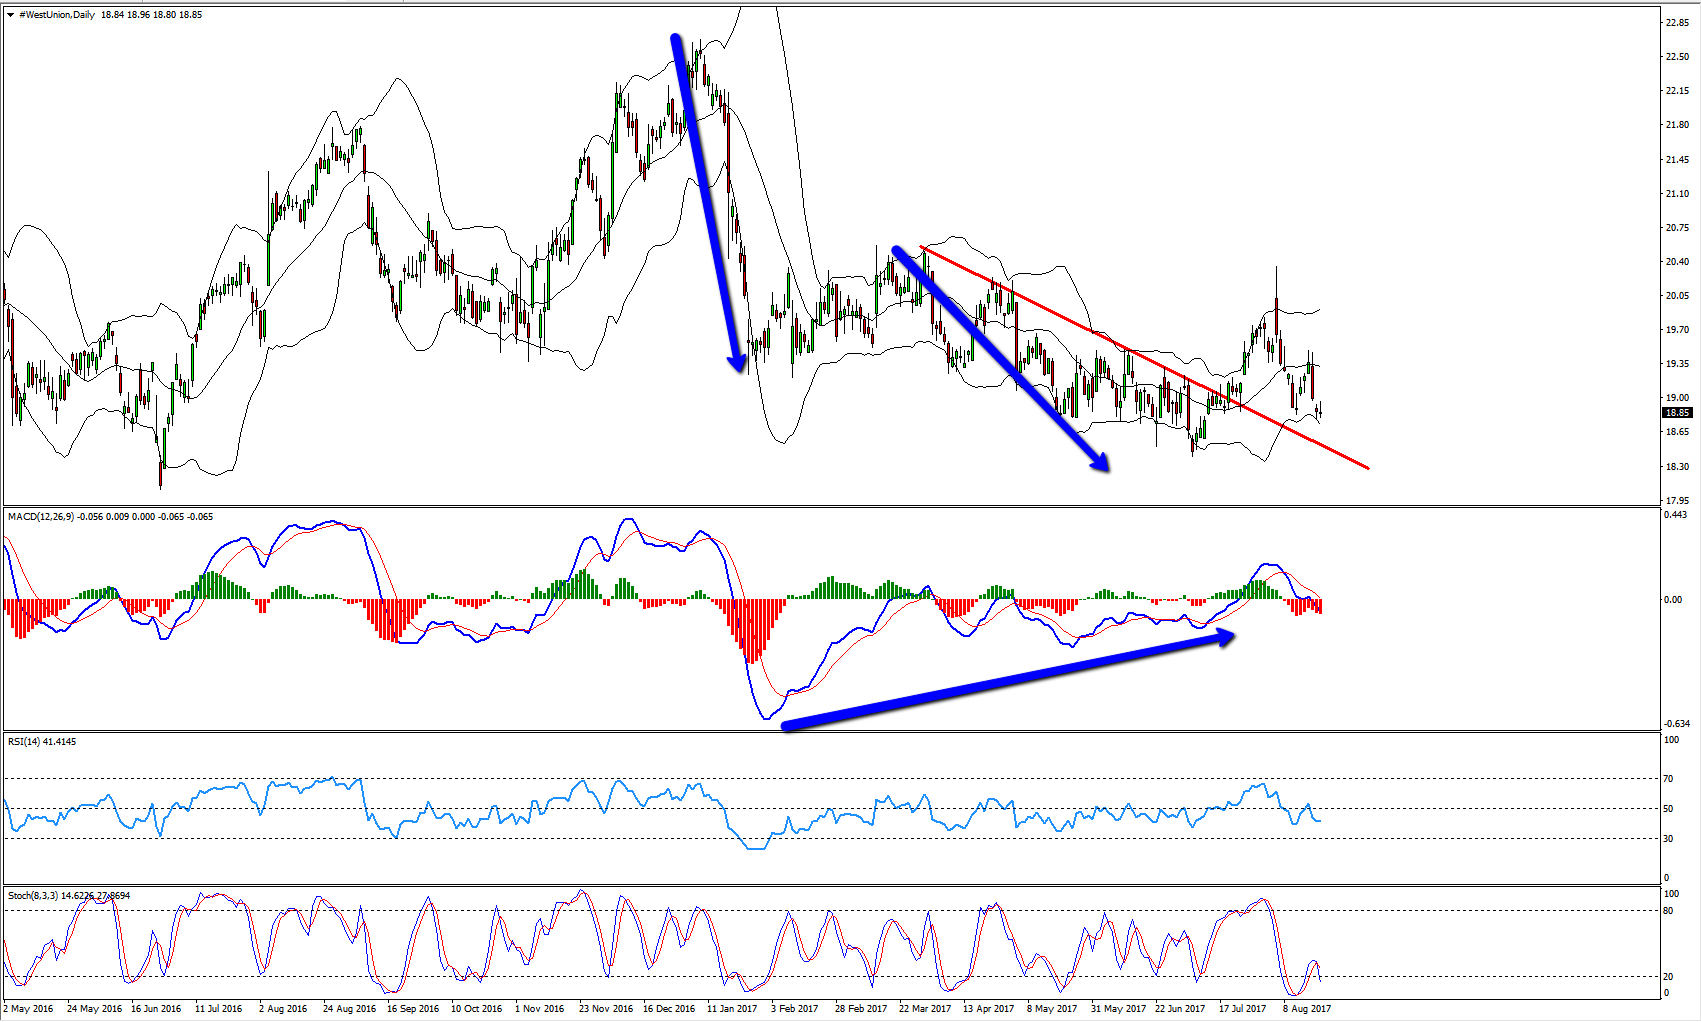1701x1022 pixels.
Task: Click the 8 Aug 2017 date label
Action: [x=1307, y=1008]
